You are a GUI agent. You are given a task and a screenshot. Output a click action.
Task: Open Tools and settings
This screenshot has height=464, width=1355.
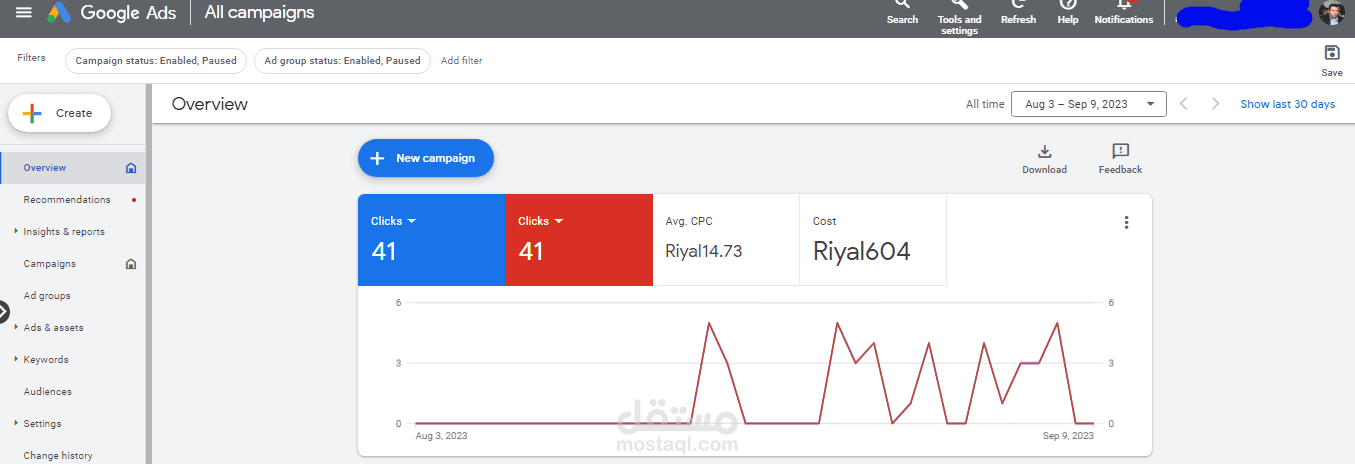[959, 6]
